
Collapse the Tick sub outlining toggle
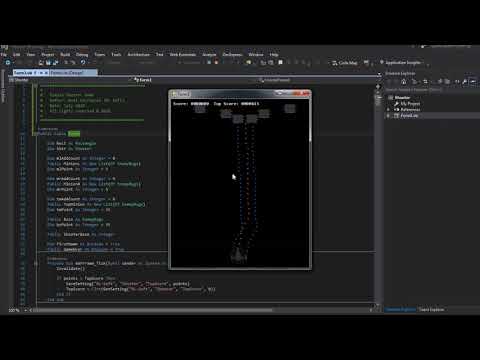(36, 263)
